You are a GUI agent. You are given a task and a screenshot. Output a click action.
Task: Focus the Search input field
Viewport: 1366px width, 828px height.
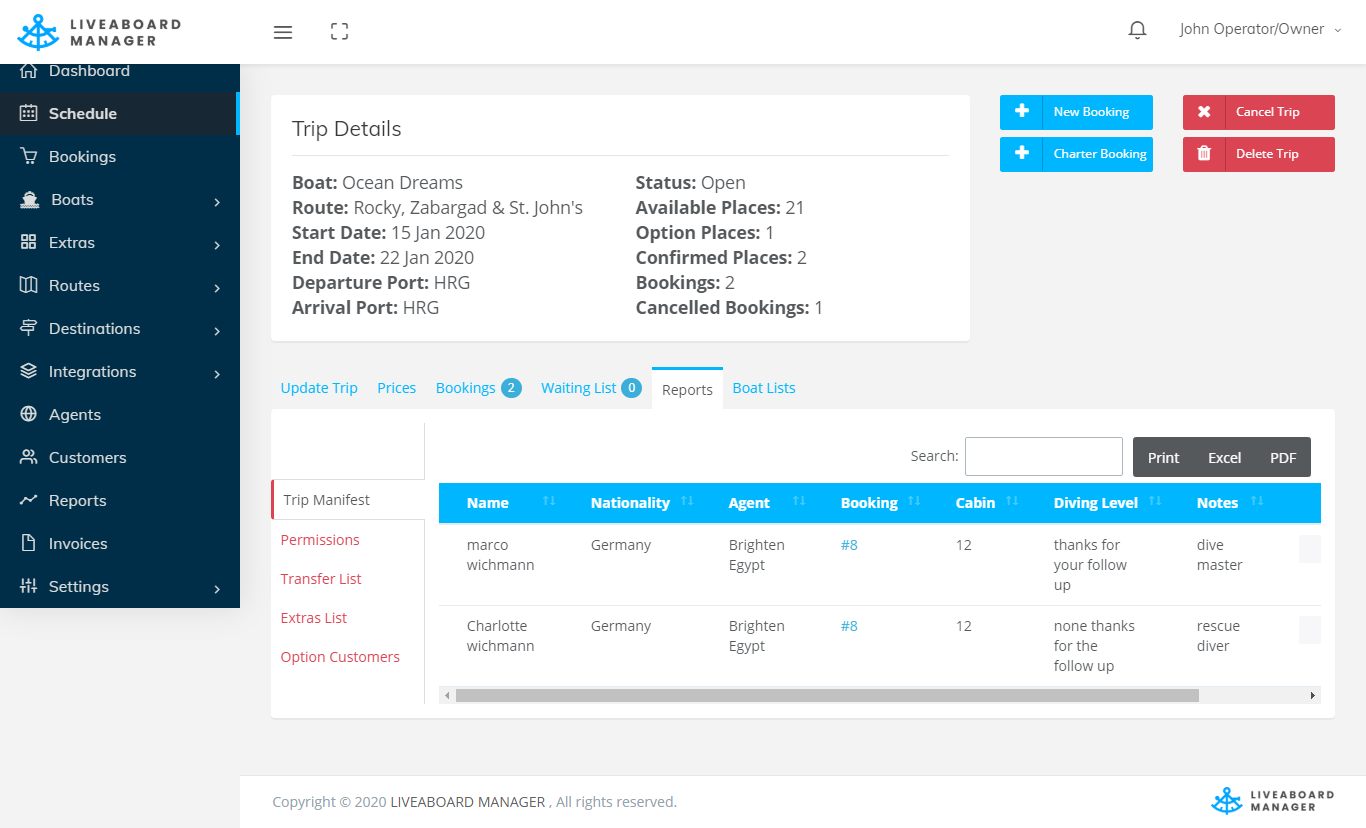pyautogui.click(x=1043, y=456)
